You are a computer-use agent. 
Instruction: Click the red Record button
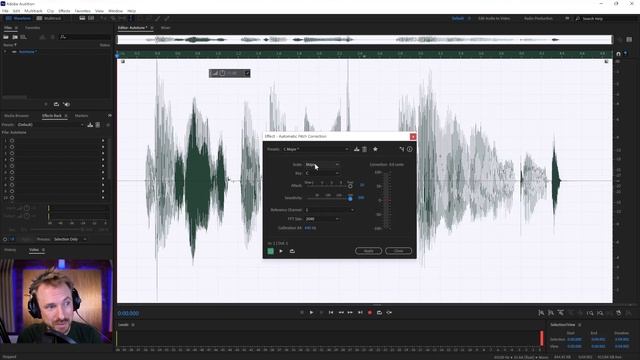tap(370, 313)
